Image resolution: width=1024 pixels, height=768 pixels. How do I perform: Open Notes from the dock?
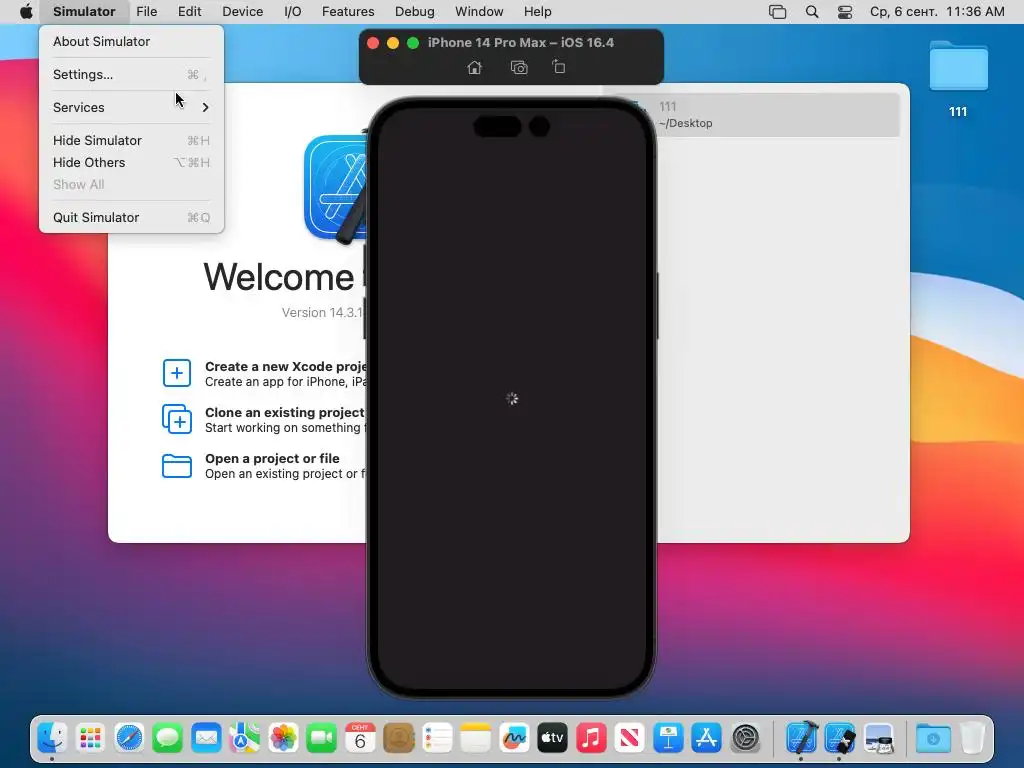475,739
